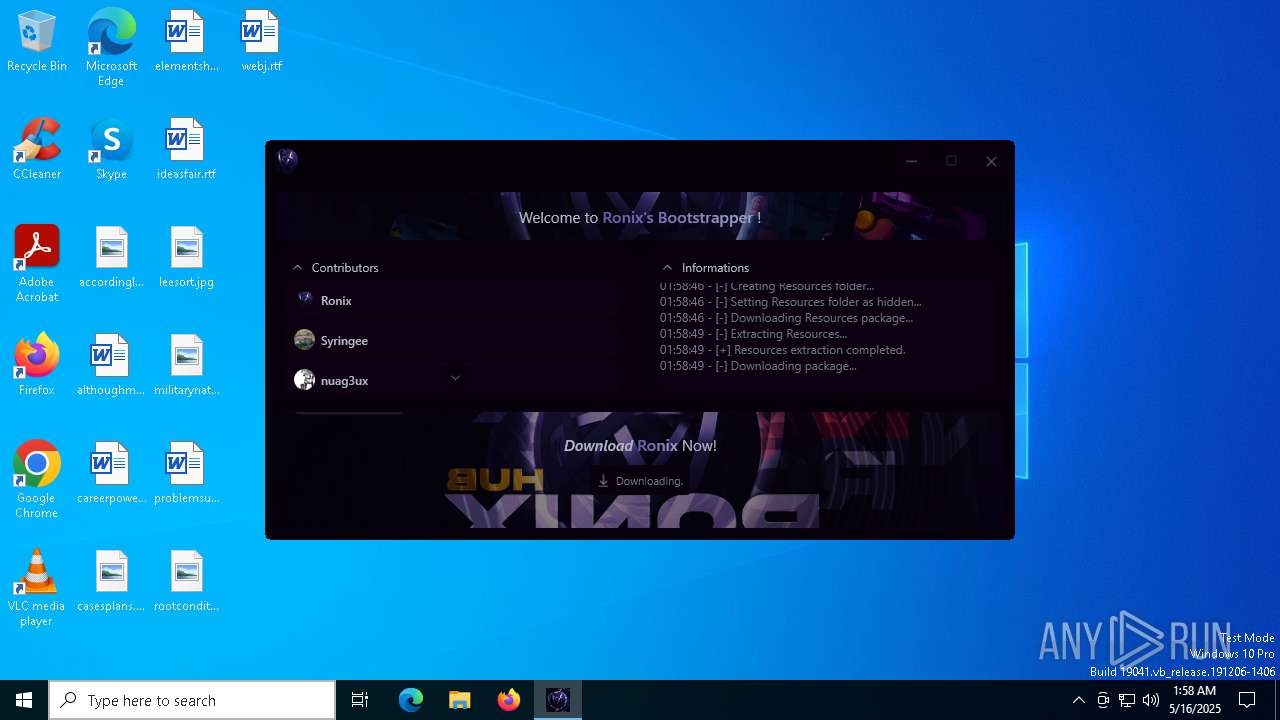The width and height of the screenshot is (1280, 720).
Task: Minimize the Ronix Bootstrapper window
Action: point(911,161)
